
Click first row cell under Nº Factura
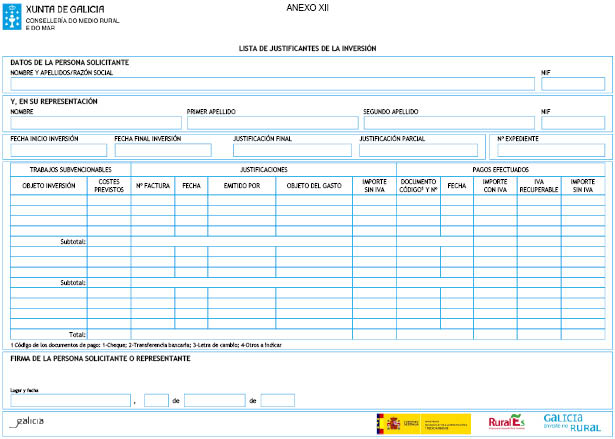coord(153,200)
